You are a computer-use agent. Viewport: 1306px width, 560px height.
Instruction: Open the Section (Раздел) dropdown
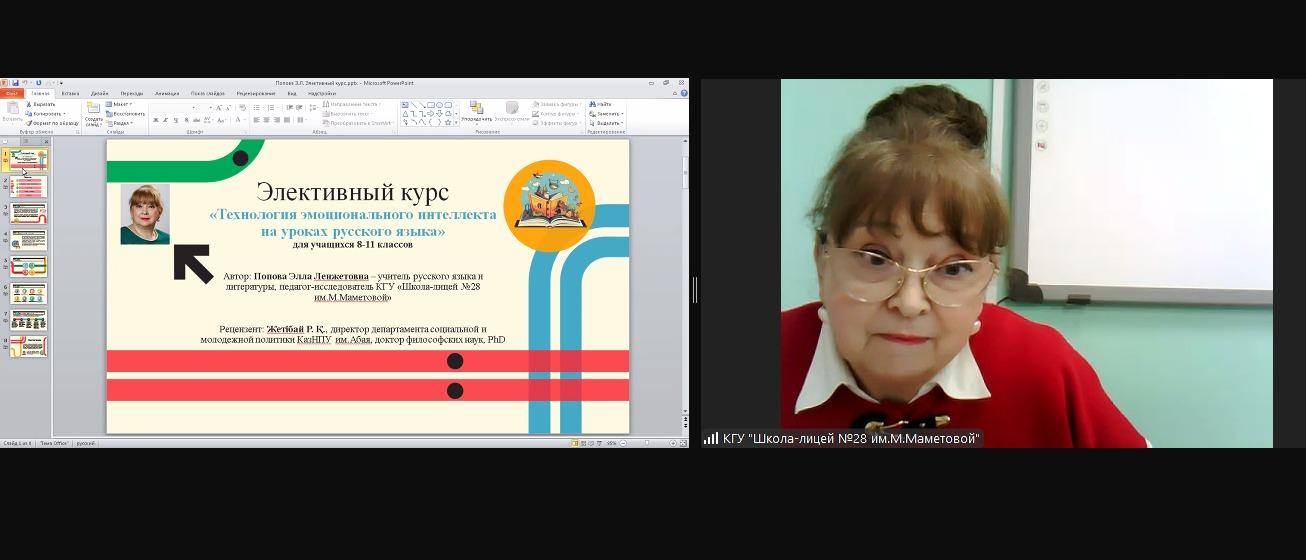click(x=120, y=123)
